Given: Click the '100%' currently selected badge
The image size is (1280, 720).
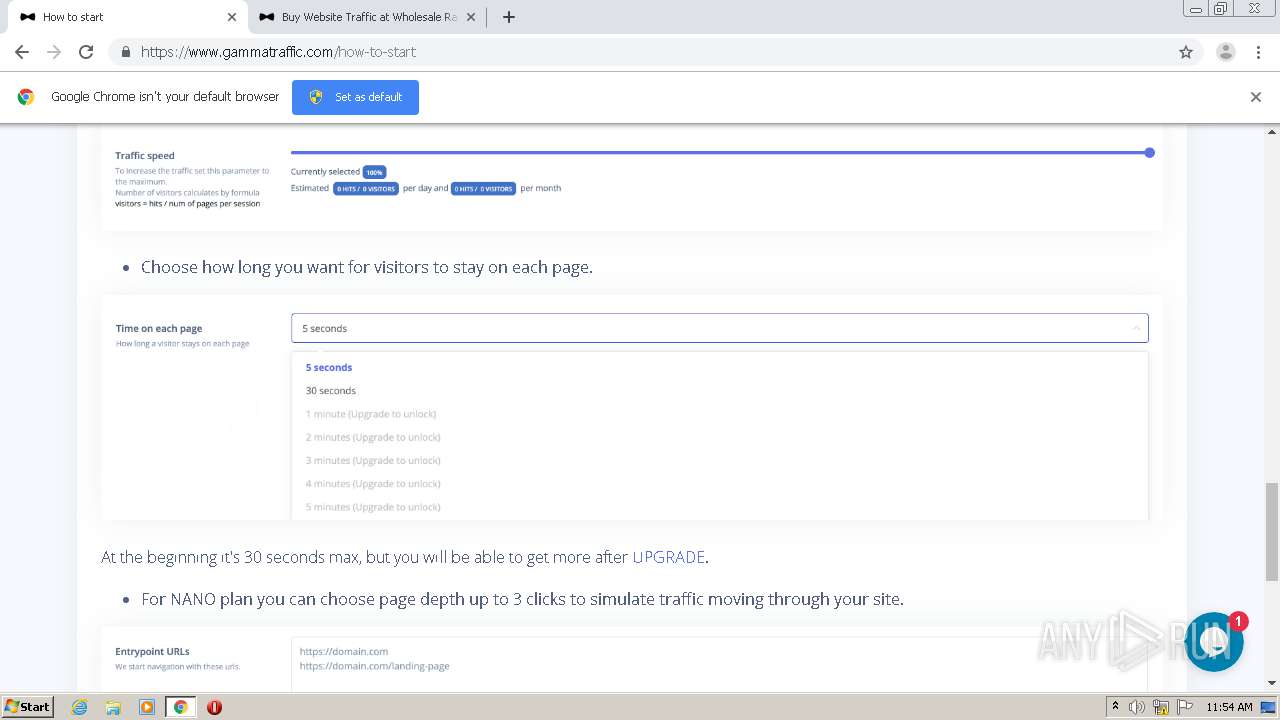Looking at the screenshot, I should pos(374,172).
